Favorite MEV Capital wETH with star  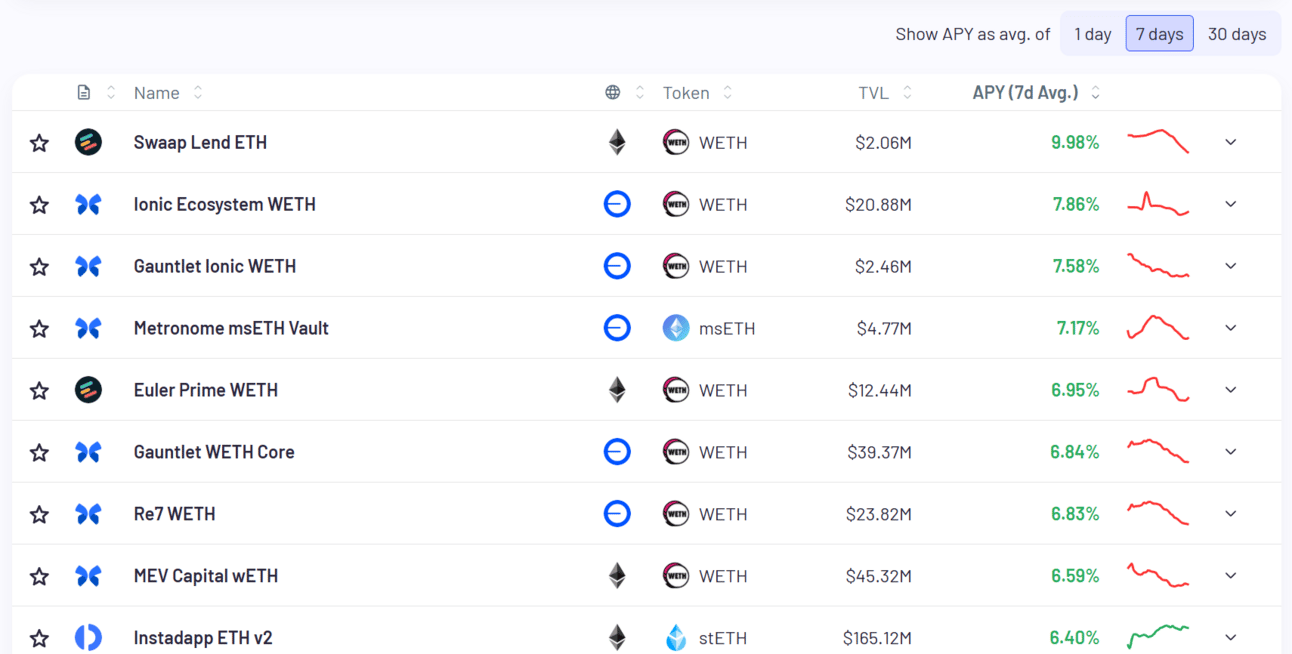coord(39,577)
